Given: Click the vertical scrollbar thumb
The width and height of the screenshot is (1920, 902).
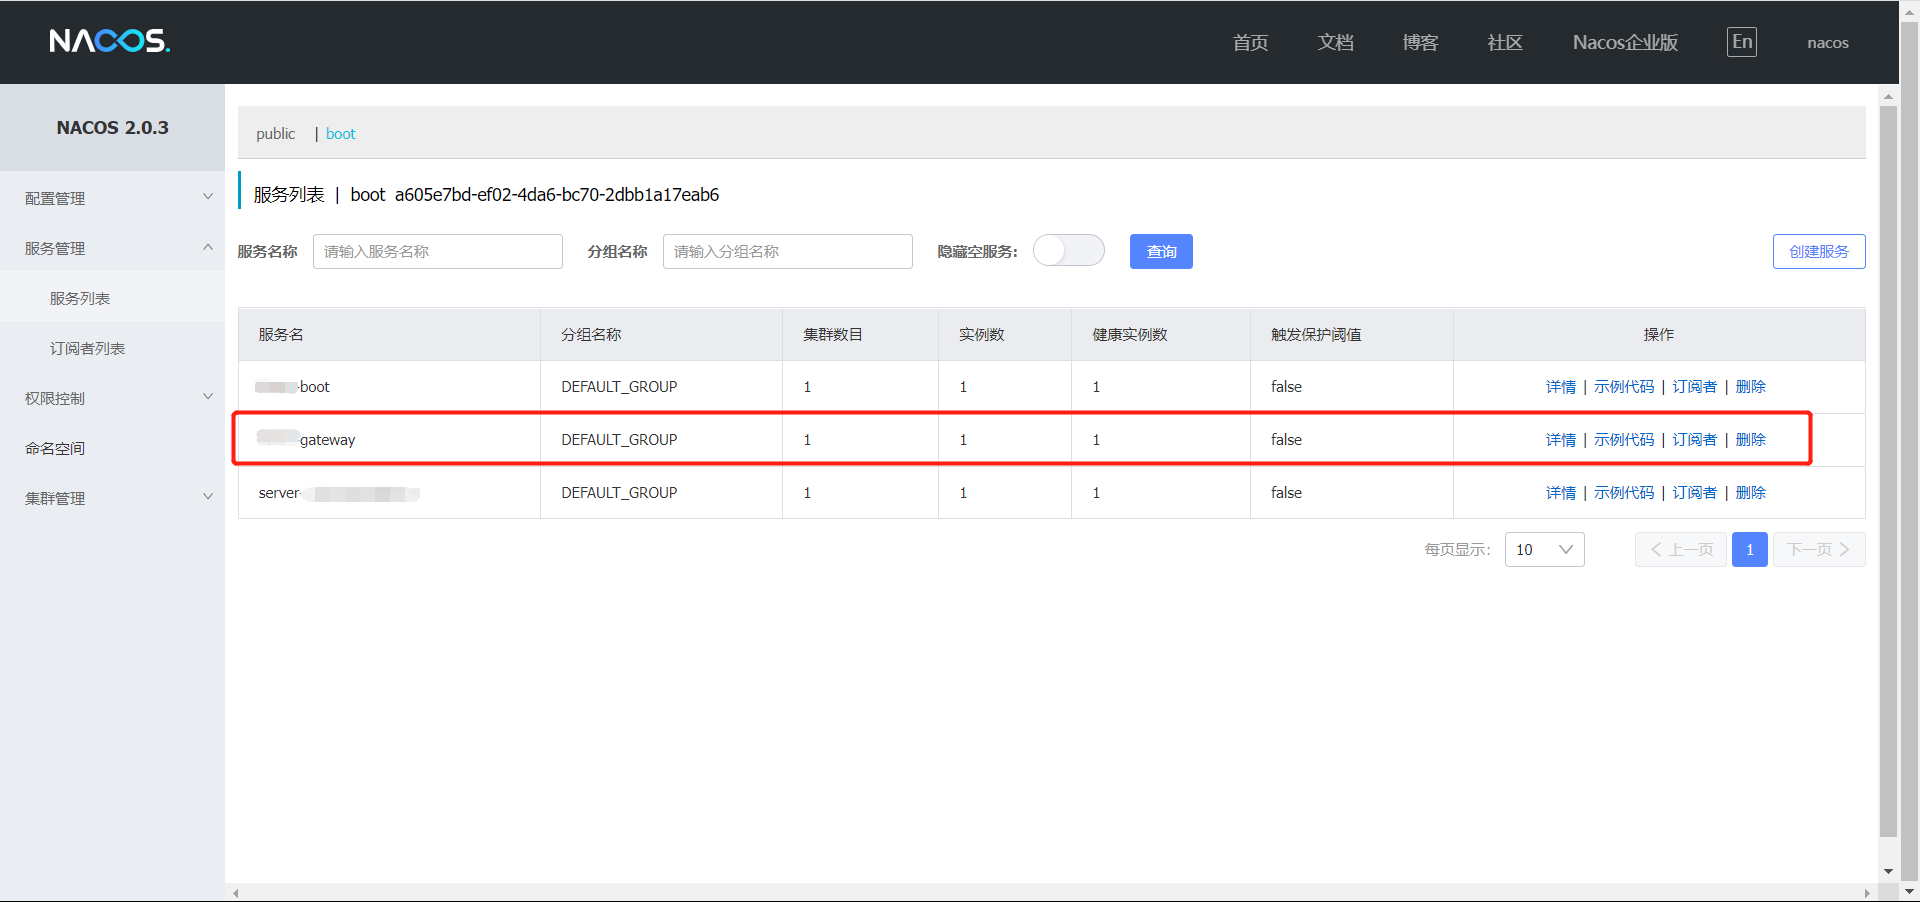Looking at the screenshot, I should [x=1888, y=470].
